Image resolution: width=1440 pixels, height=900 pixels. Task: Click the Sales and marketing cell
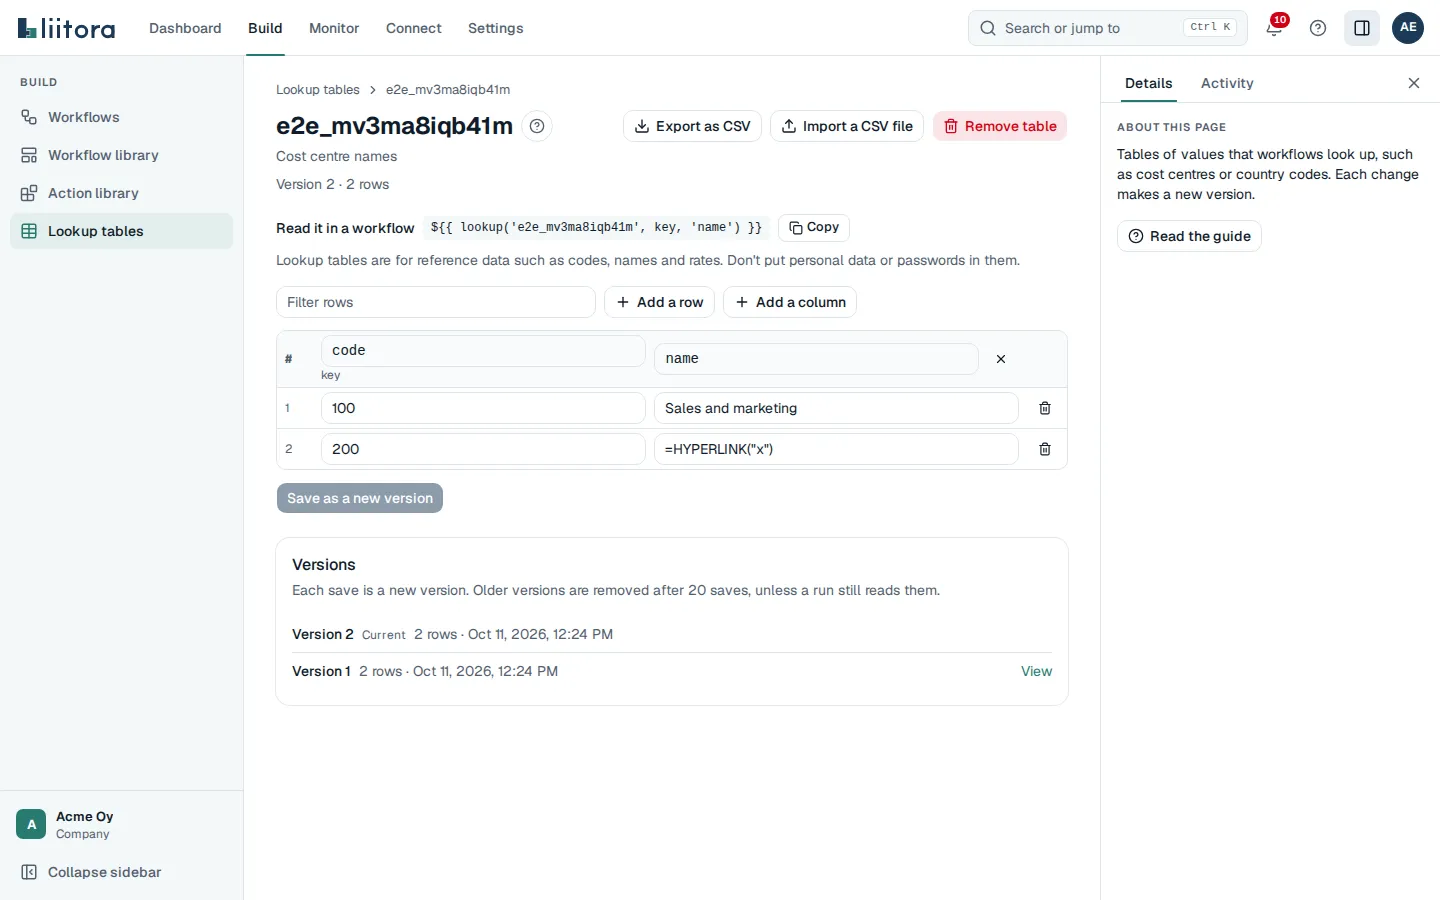[x=836, y=408]
